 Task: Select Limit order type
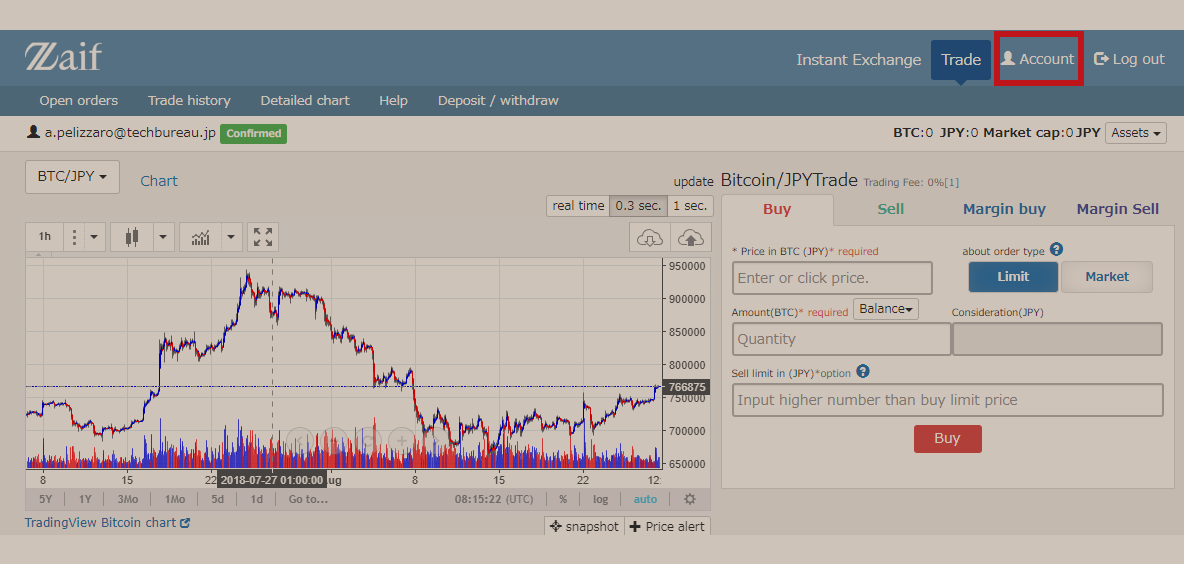pos(1013,276)
